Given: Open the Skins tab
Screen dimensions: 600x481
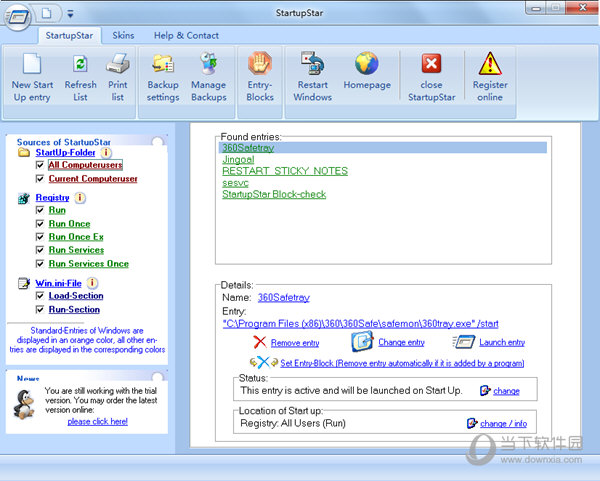Looking at the screenshot, I should [123, 36].
